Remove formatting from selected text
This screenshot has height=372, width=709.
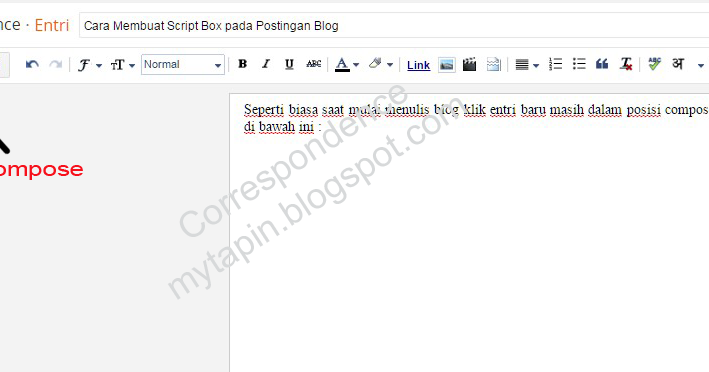626,64
